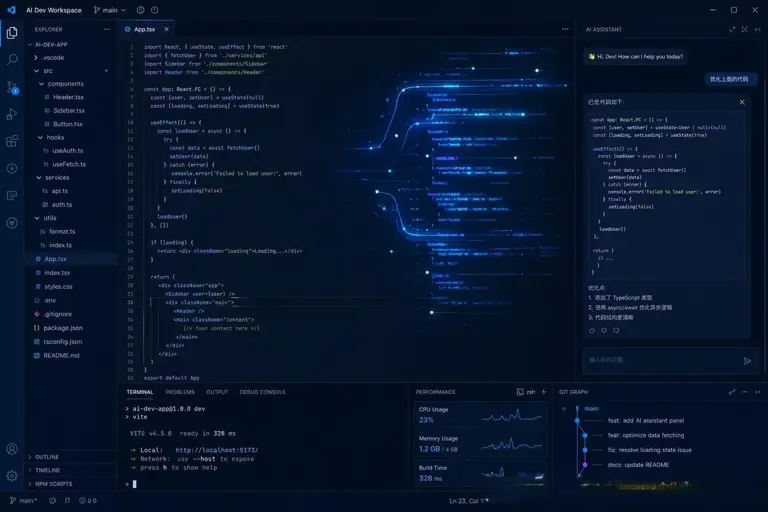Click the main branch indicator in status bar

click(x=23, y=501)
